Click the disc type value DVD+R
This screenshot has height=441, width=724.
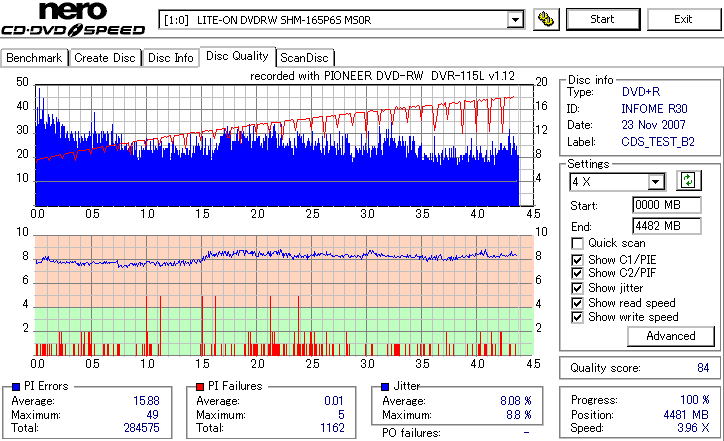[641, 92]
